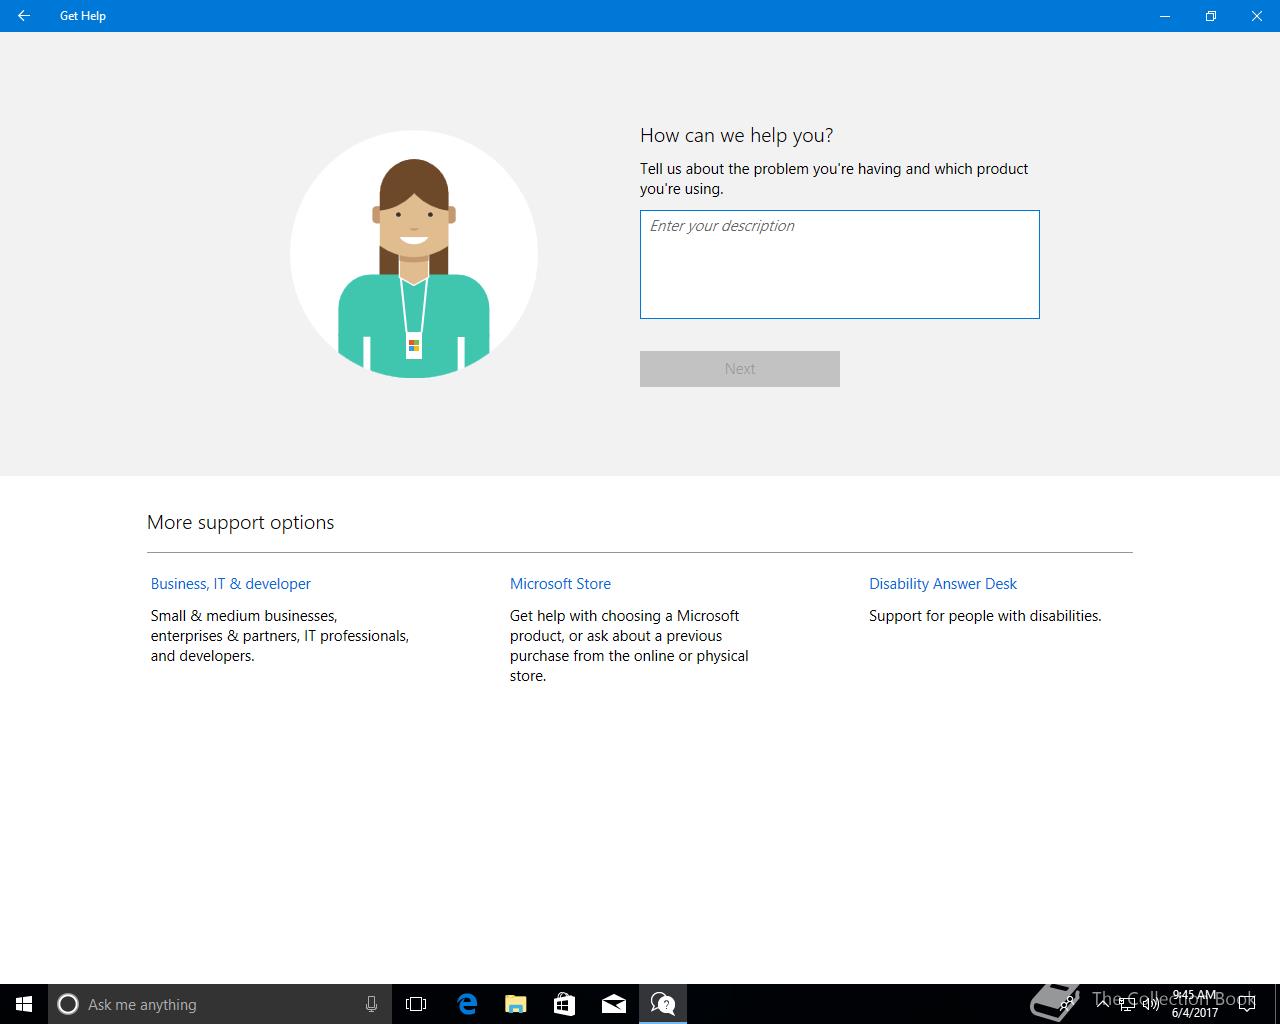Viewport: 1280px width, 1024px height.
Task: Open the Action Center notifications
Action: pos(1247,1004)
